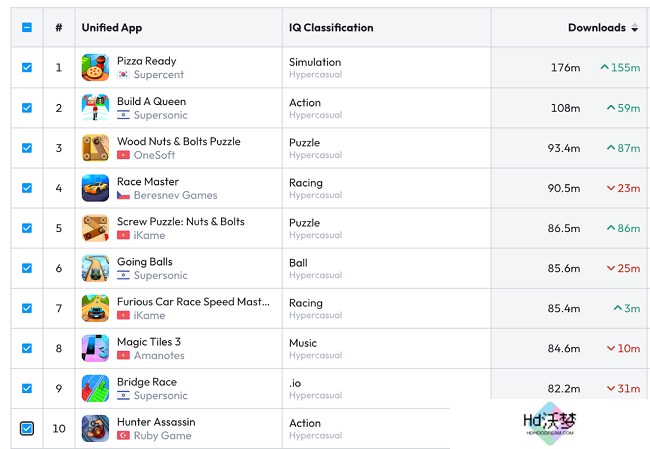This screenshot has height=449, width=650.
Task: Open Screw Puzzle: Nuts & Bolts link
Action: (181, 222)
